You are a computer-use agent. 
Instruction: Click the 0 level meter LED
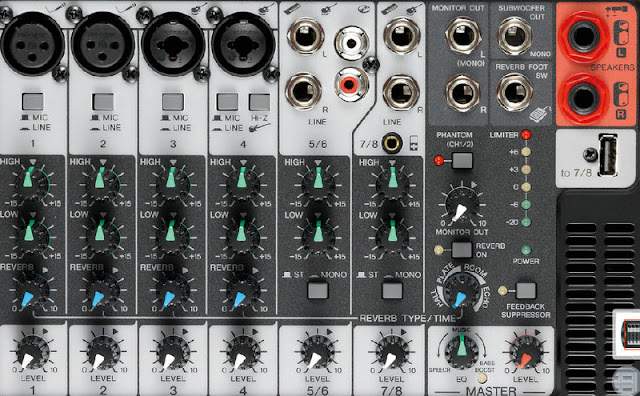point(527,187)
